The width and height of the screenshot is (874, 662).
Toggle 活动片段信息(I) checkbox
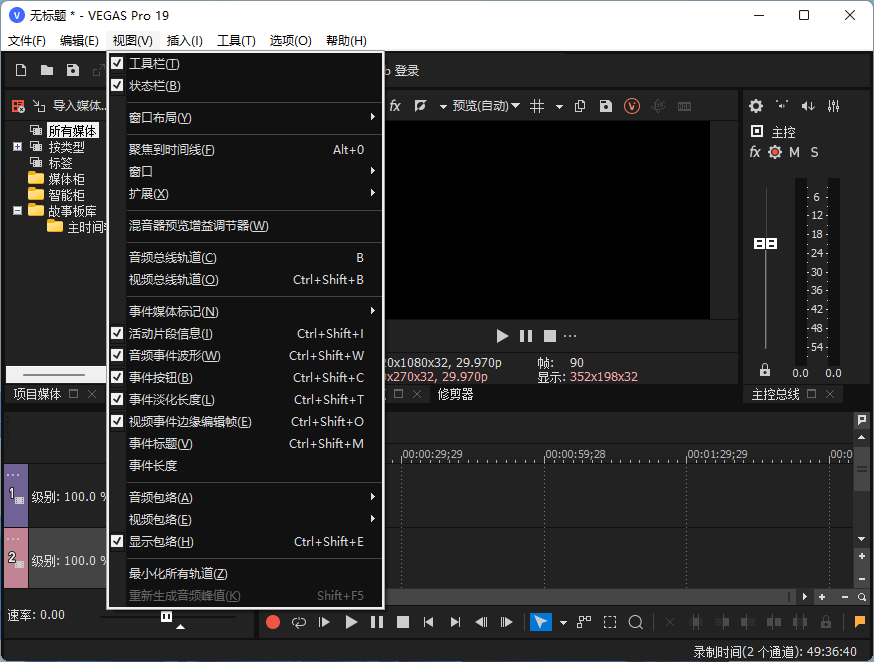point(117,333)
